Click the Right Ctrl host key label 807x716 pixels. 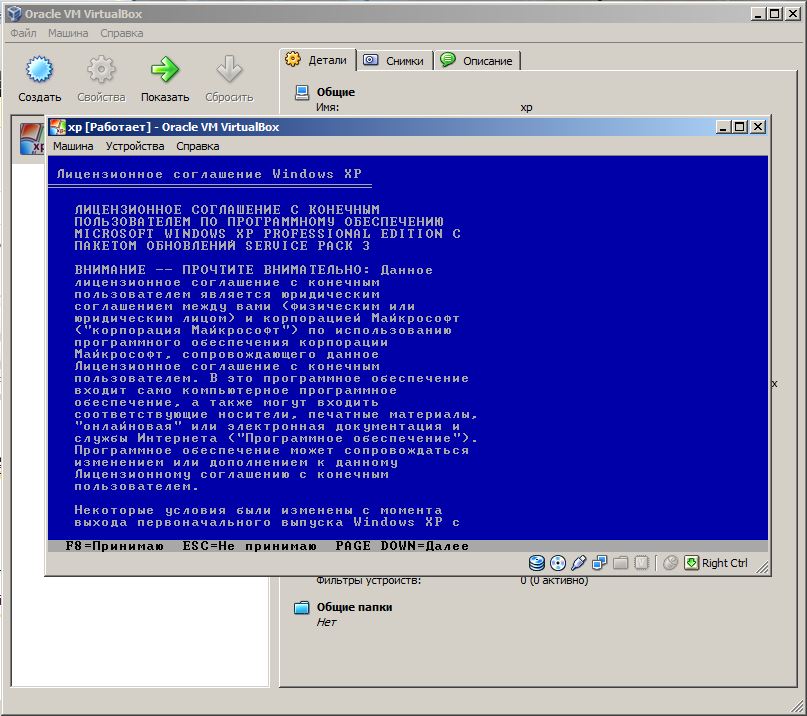pos(725,563)
